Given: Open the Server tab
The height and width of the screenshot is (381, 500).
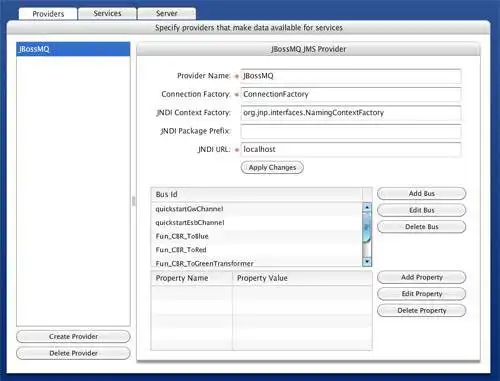Looking at the screenshot, I should click(x=167, y=13).
